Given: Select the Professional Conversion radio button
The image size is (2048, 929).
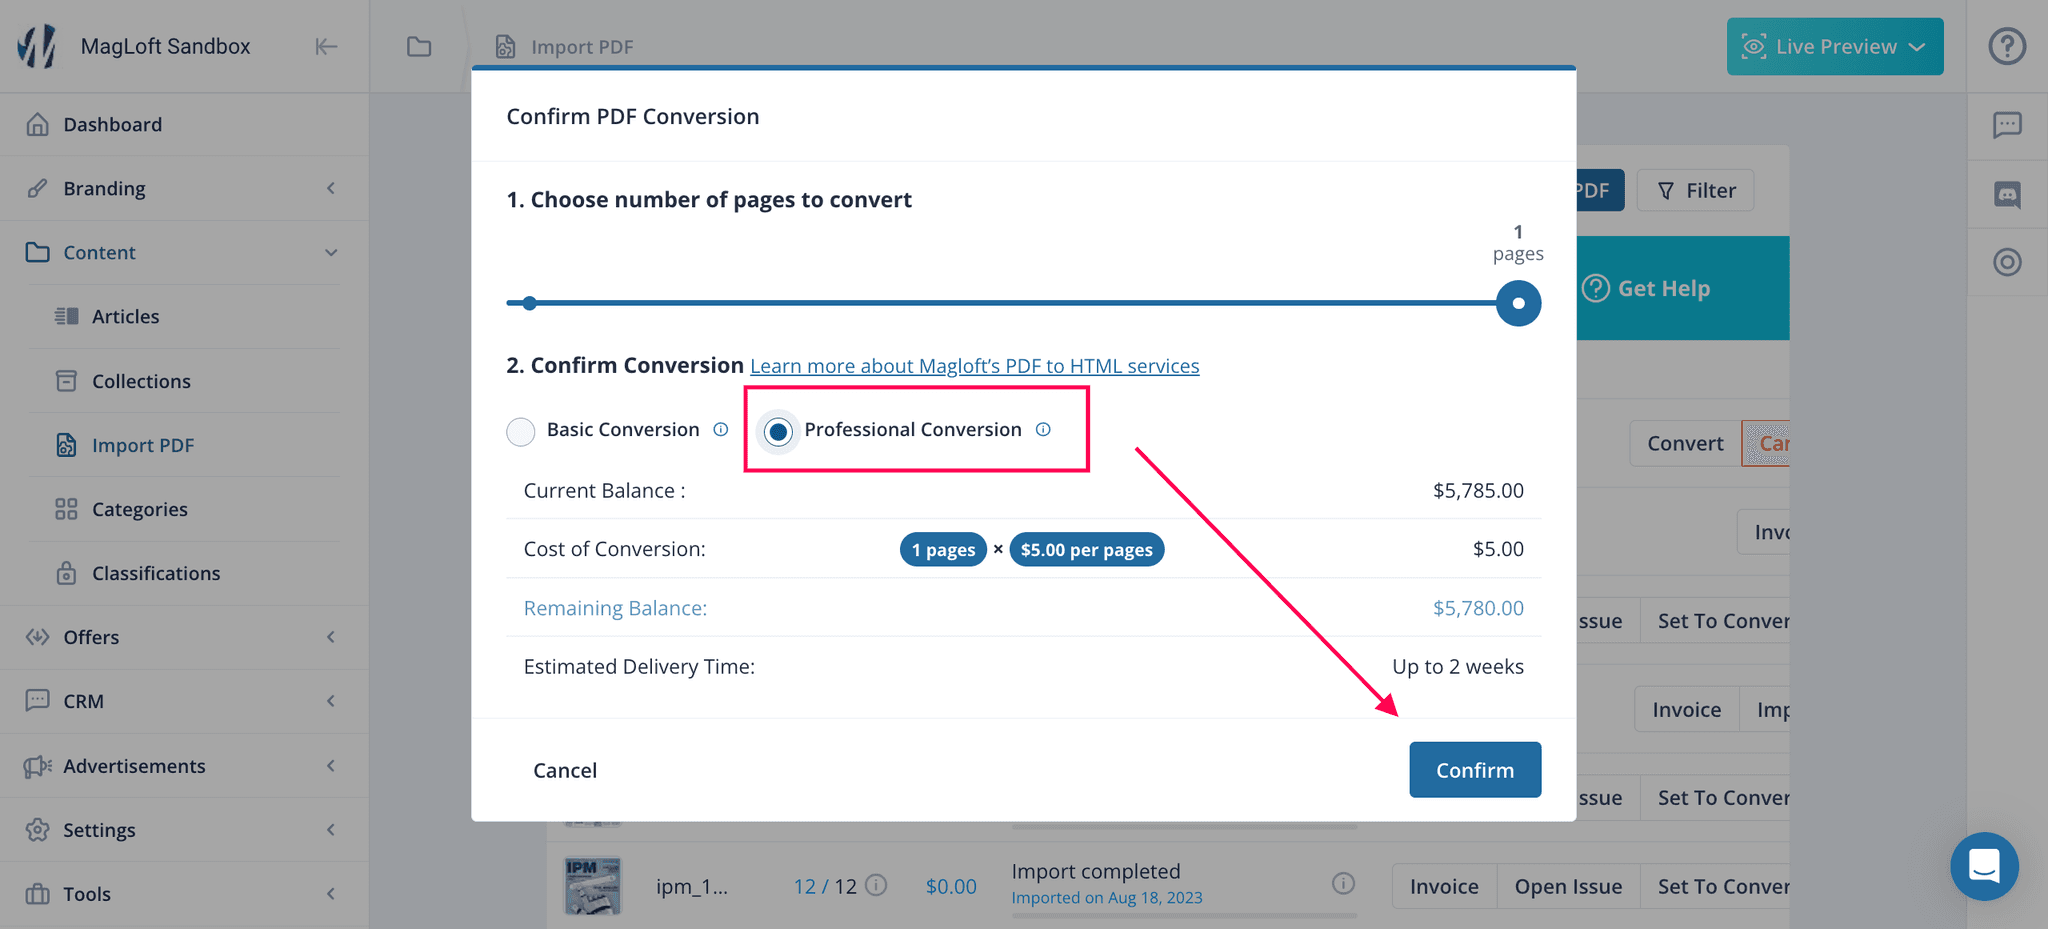Looking at the screenshot, I should [x=778, y=431].
